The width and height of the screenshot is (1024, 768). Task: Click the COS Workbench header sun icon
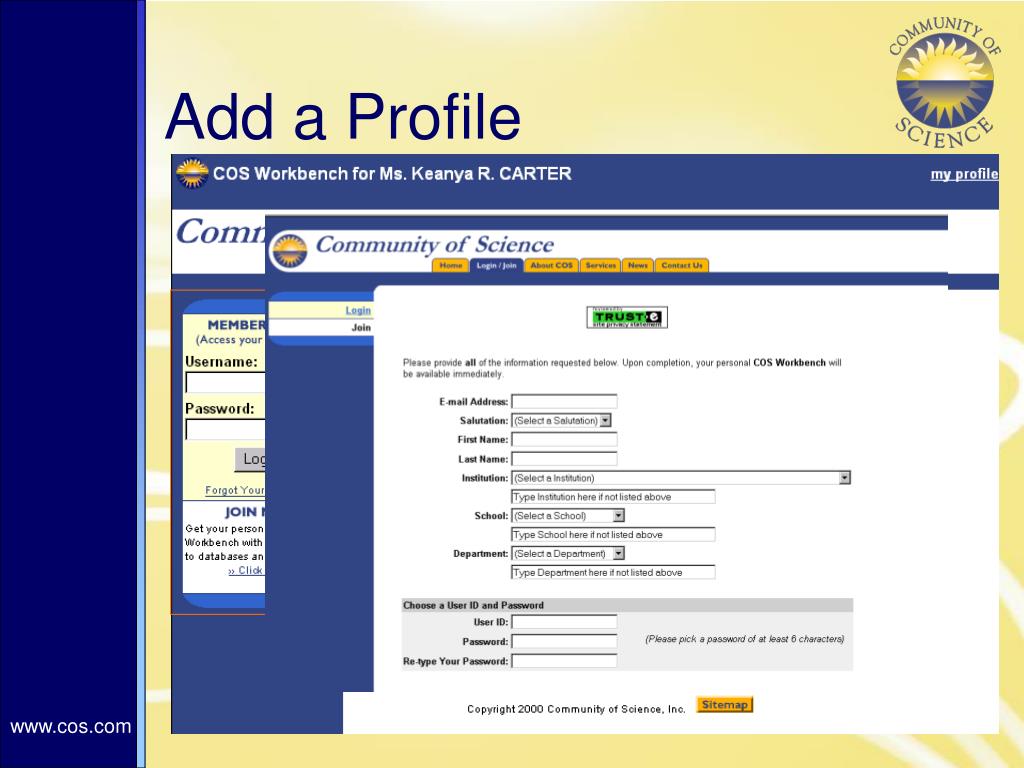pos(192,173)
